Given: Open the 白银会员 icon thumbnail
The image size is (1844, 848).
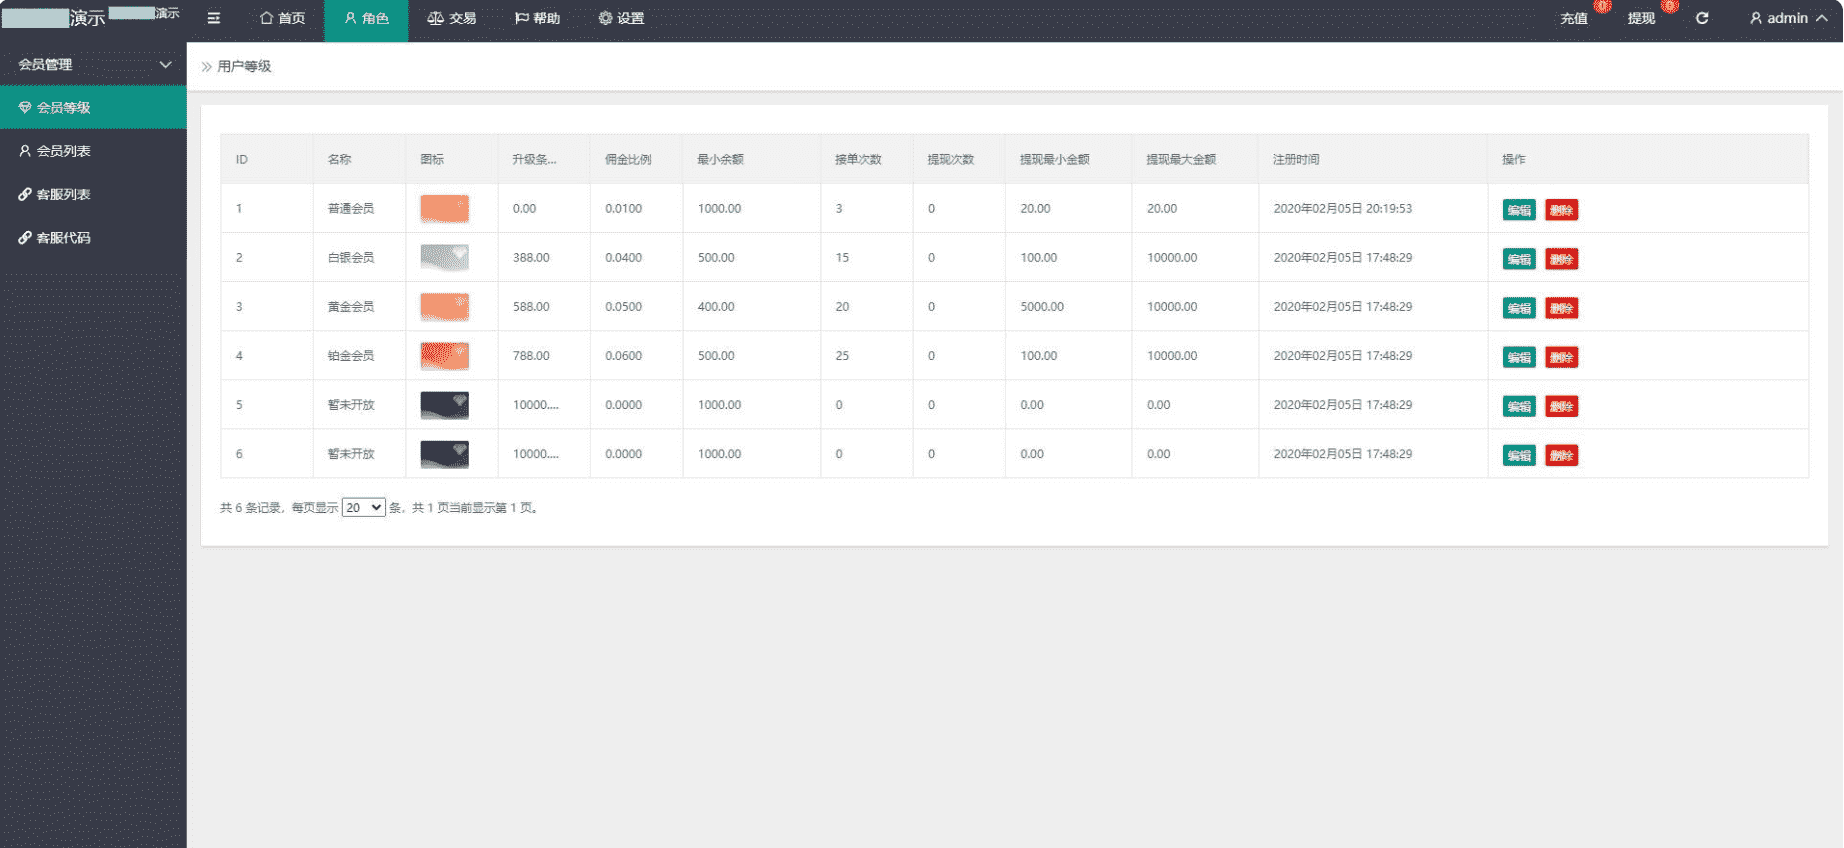Looking at the screenshot, I should pos(444,257).
